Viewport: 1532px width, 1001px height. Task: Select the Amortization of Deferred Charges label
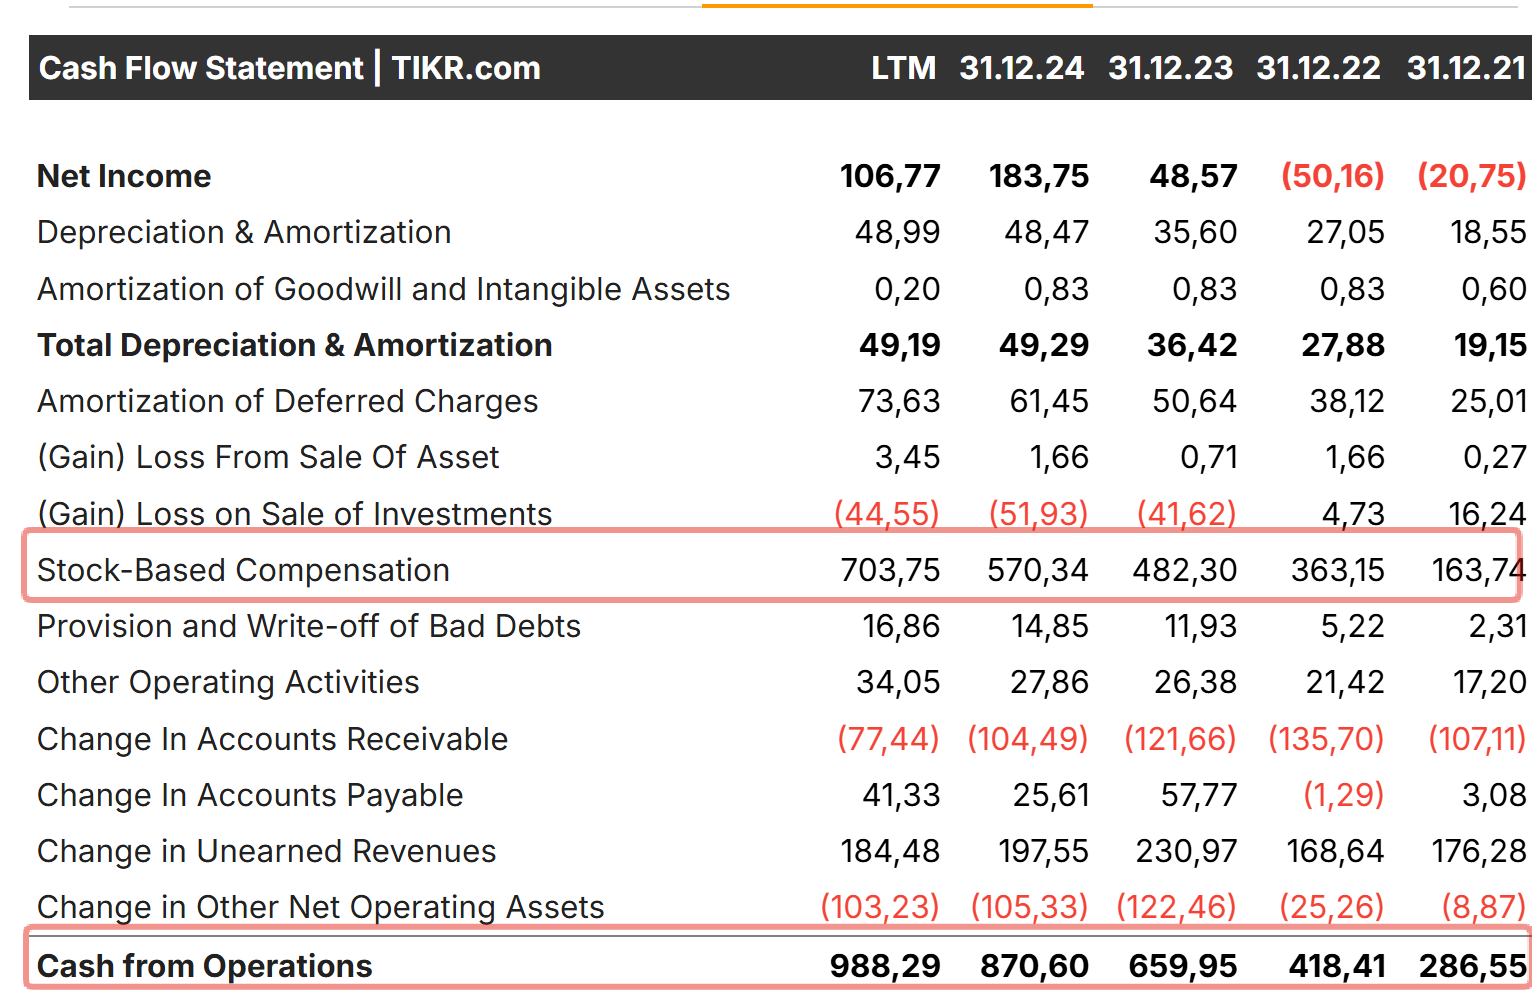coord(287,401)
